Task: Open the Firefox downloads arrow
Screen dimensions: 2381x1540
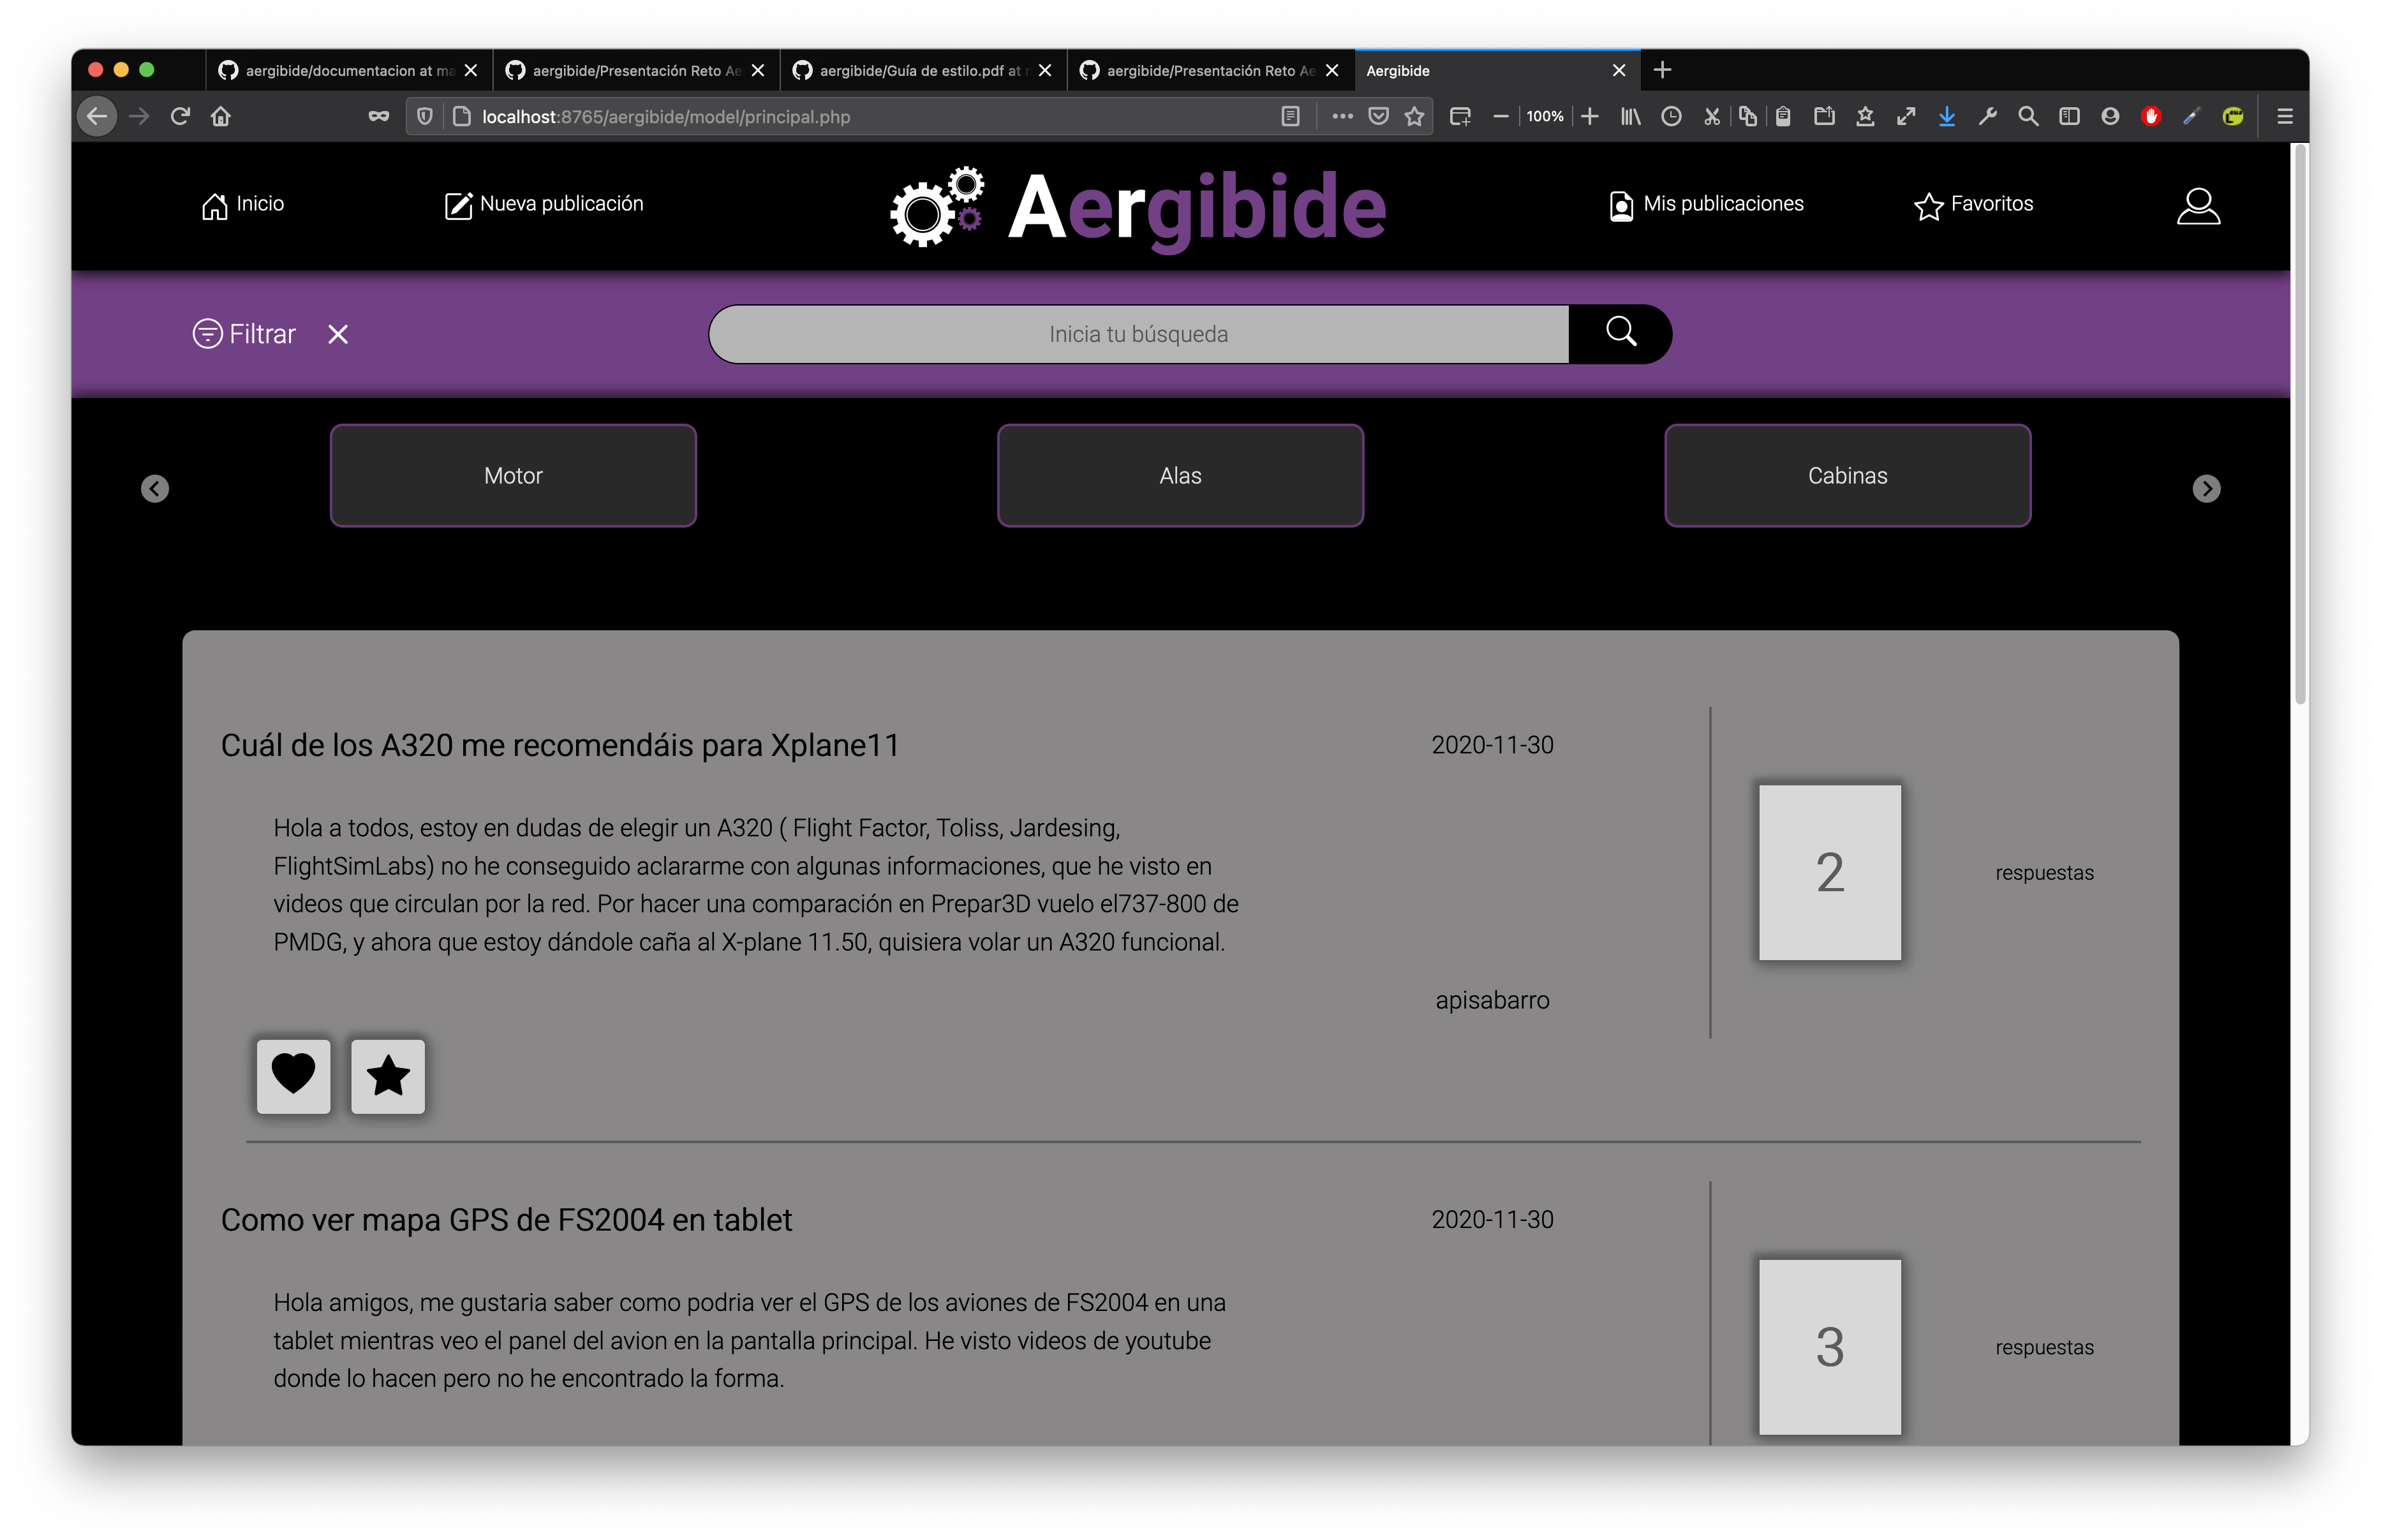Action: point(1946,117)
